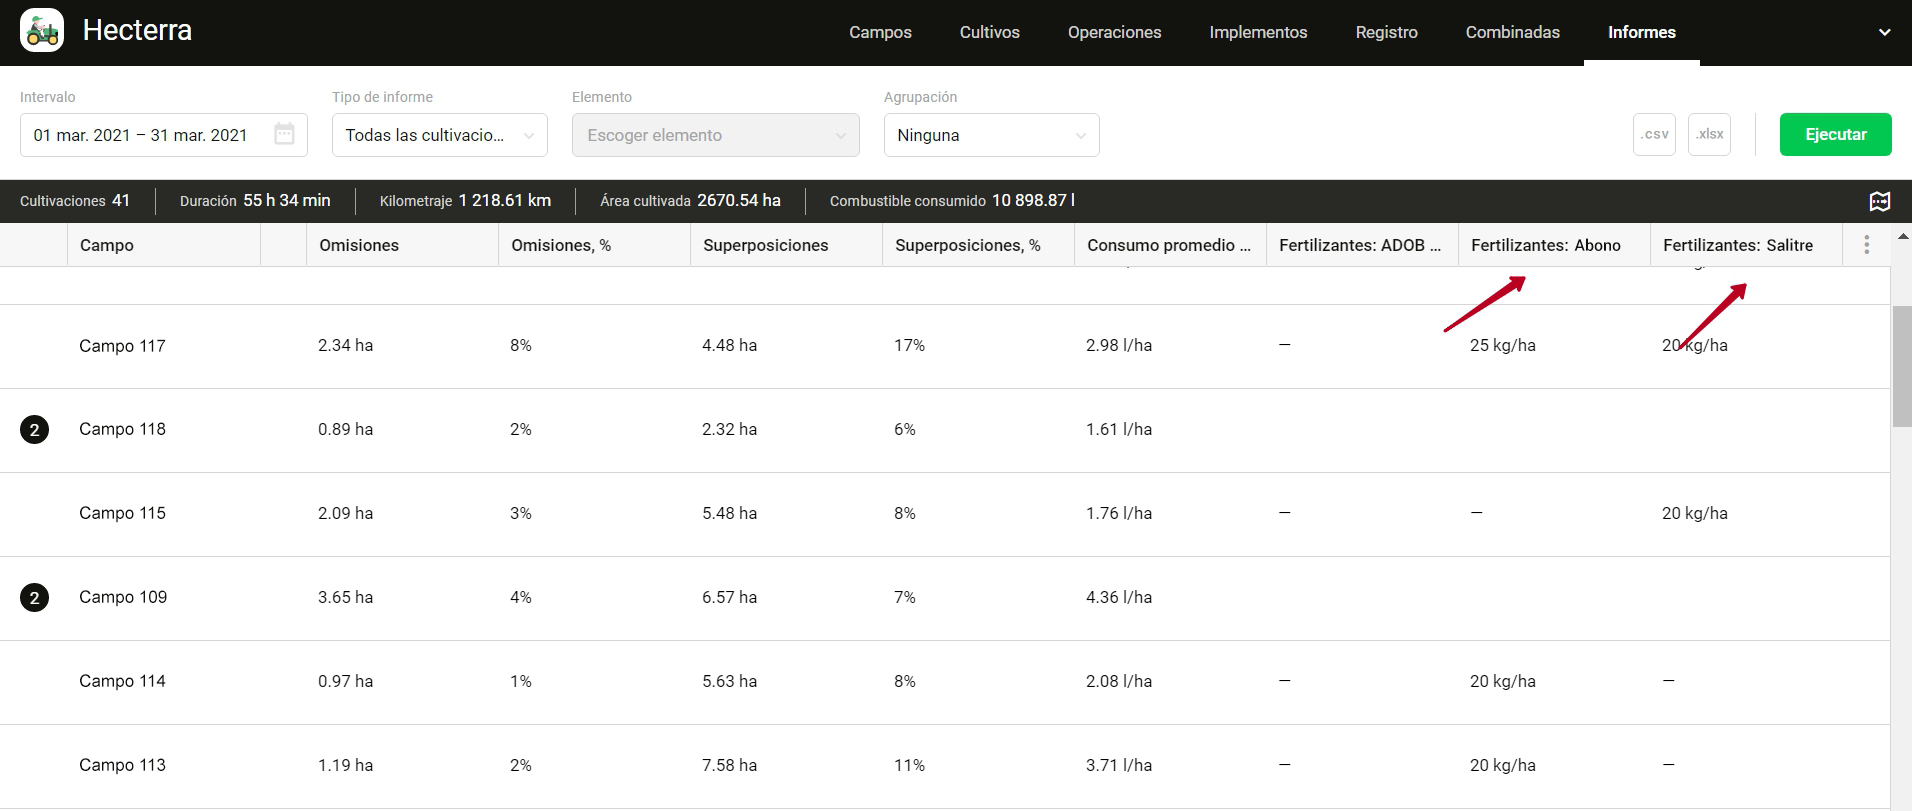Image resolution: width=1912 pixels, height=811 pixels.
Task: Open the Agrupación Ninguna dropdown
Action: (992, 135)
